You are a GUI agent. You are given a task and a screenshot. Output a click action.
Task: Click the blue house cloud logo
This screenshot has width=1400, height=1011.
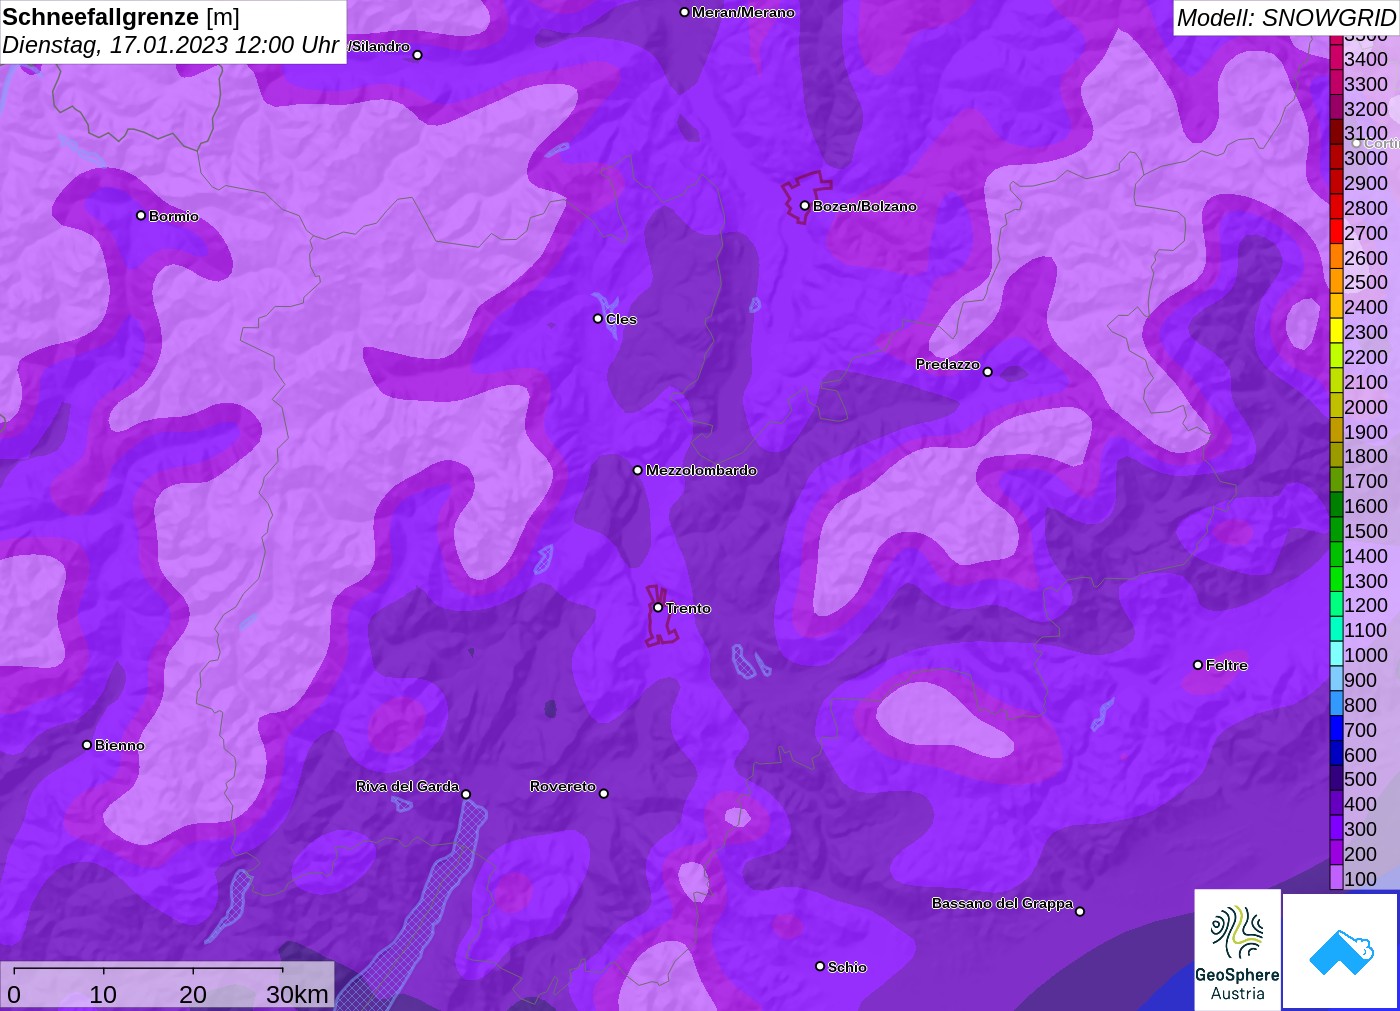tap(1341, 951)
